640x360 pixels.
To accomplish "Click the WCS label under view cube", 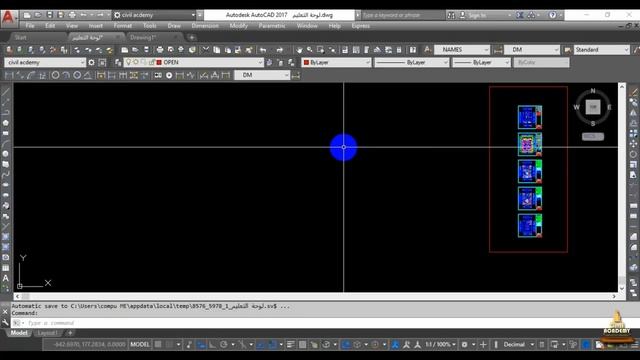I will pyautogui.click(x=593, y=136).
